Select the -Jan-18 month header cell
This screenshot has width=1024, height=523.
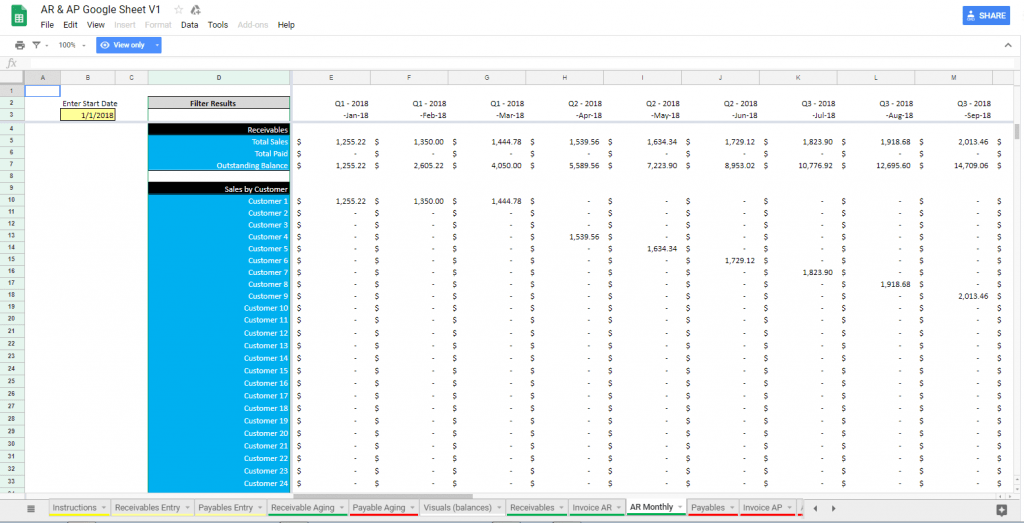(331, 115)
